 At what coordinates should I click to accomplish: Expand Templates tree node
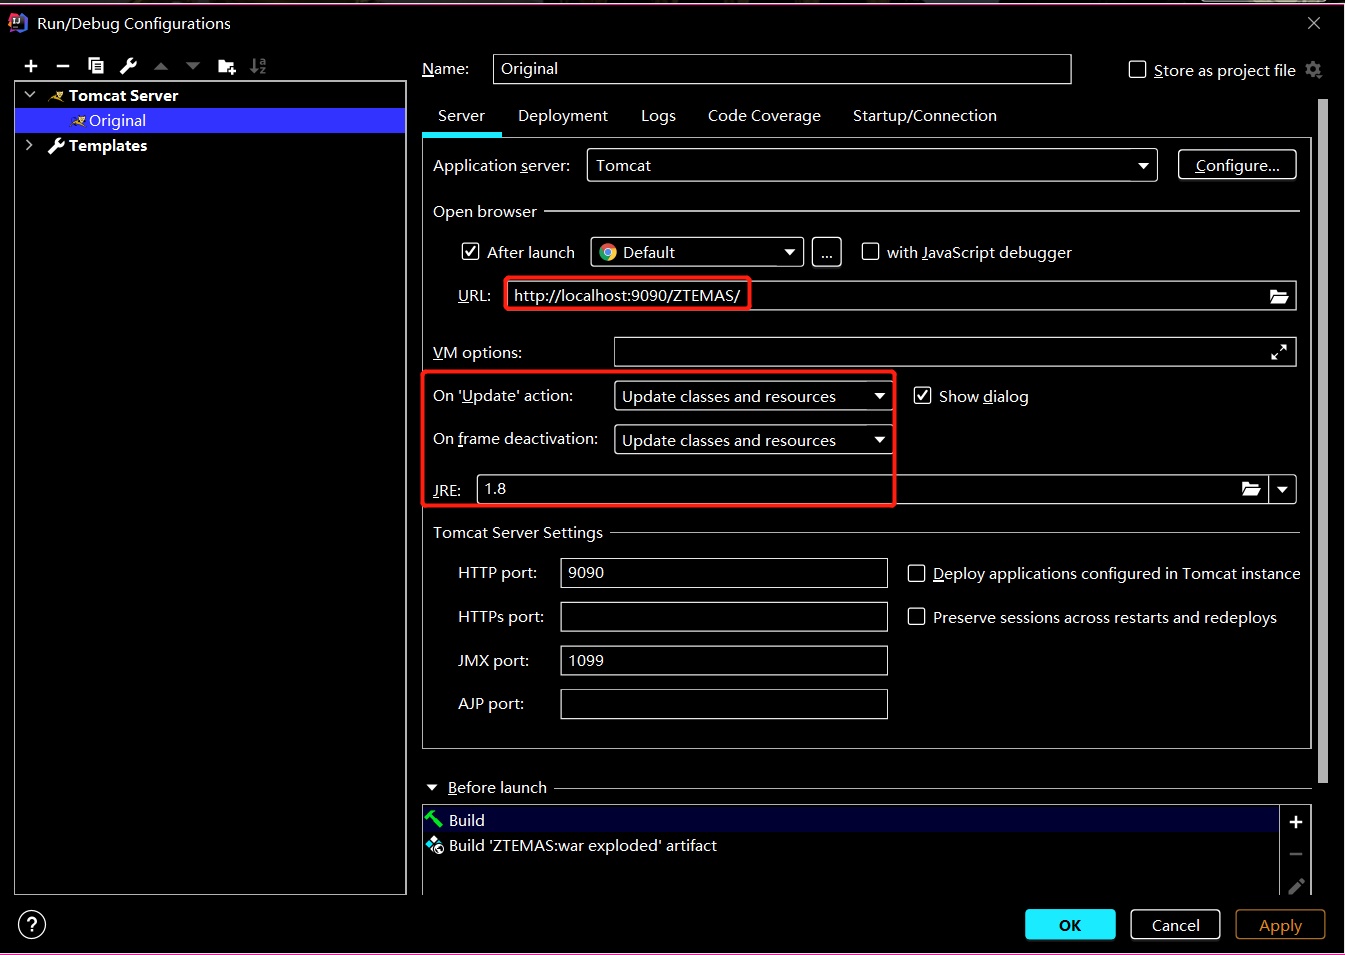(30, 145)
